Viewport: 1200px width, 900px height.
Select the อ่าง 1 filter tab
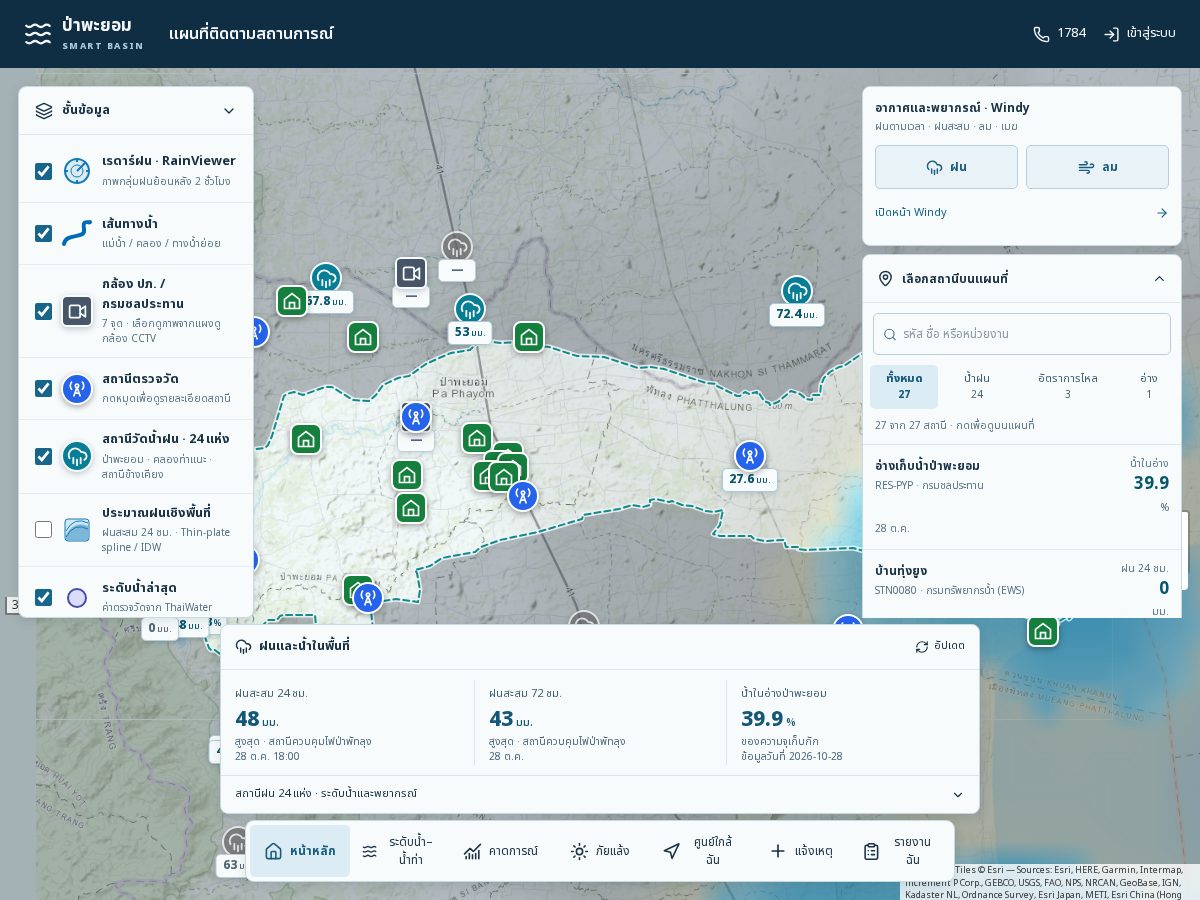1149,387
